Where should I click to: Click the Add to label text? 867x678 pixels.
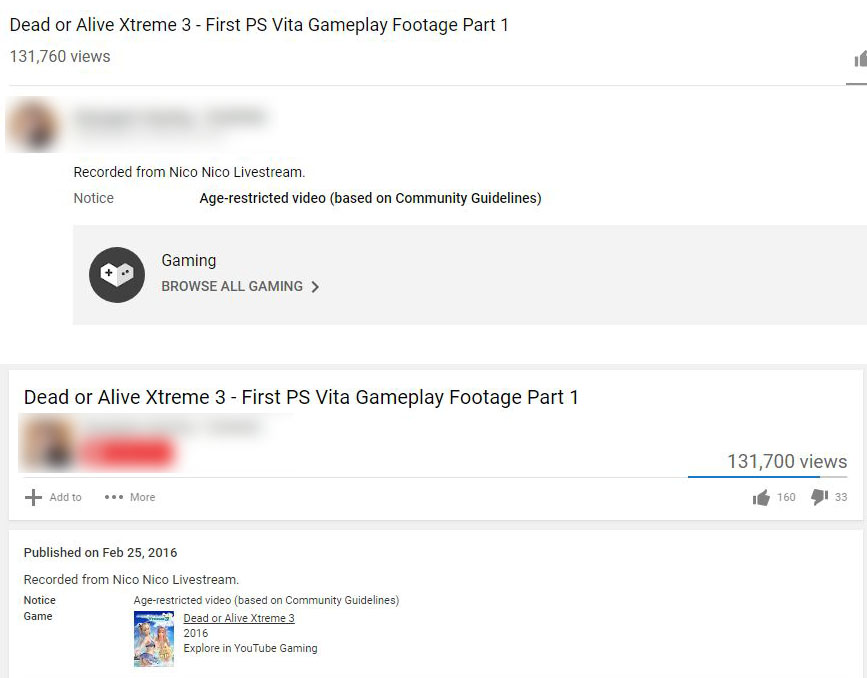tap(65, 497)
